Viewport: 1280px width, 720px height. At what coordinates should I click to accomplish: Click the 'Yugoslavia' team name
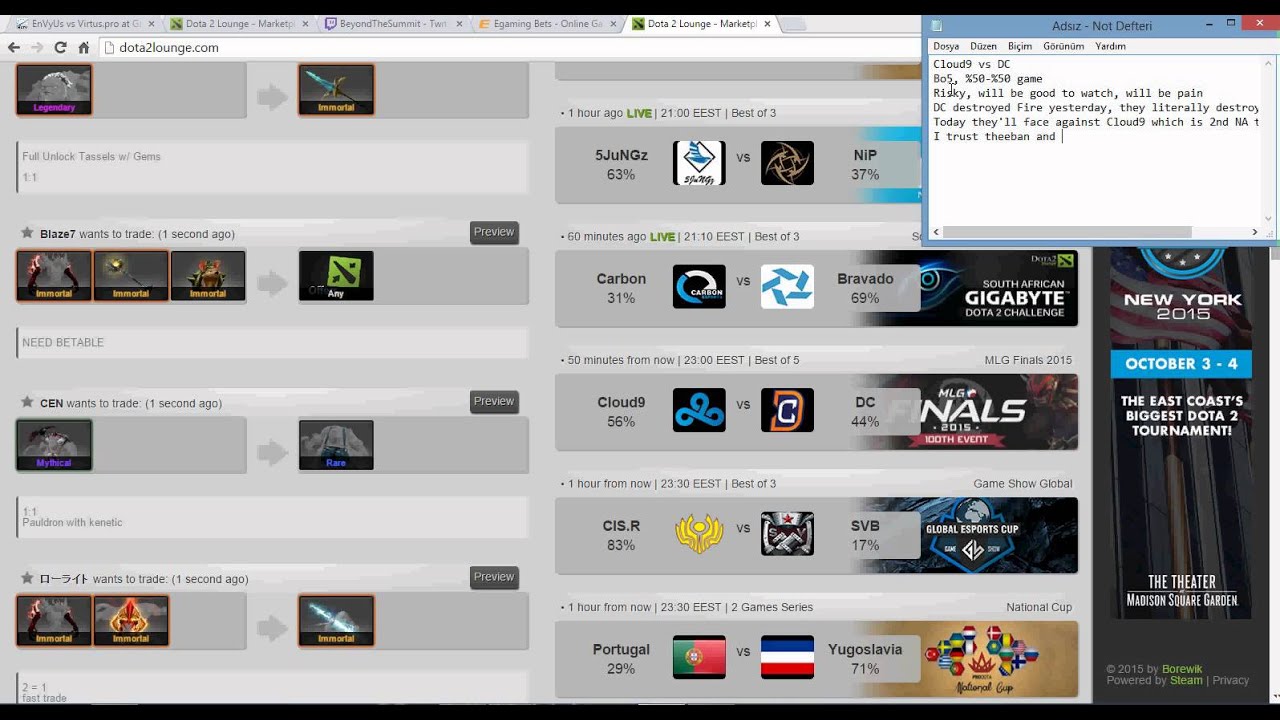[865, 649]
